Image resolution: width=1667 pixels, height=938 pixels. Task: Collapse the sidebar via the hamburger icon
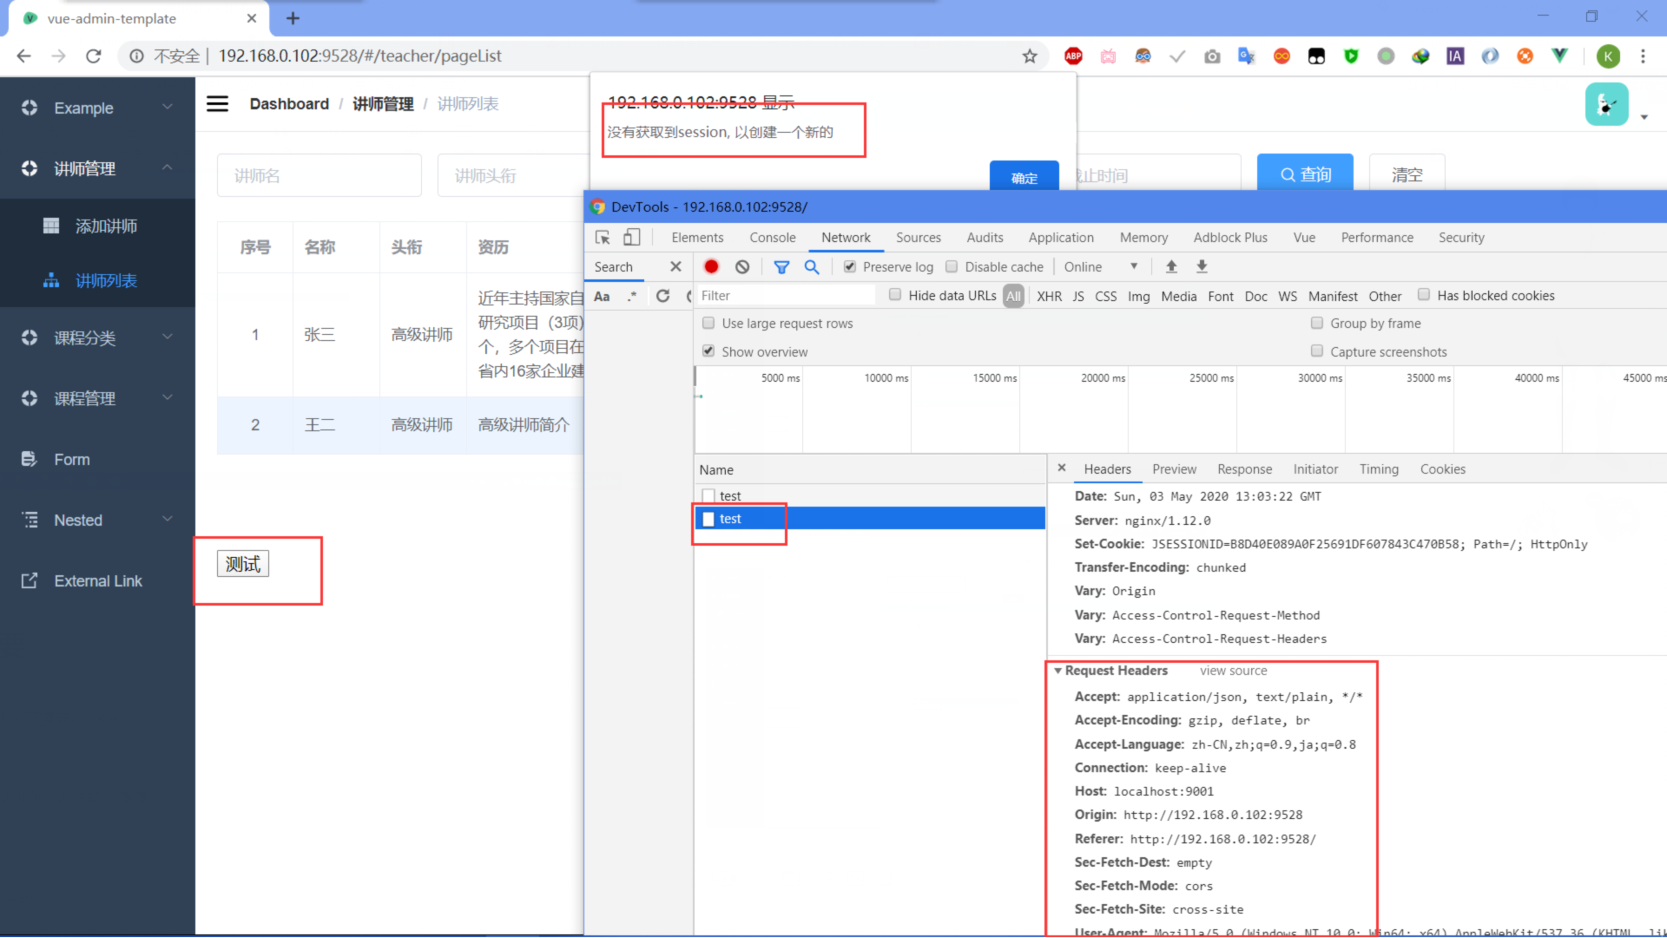tap(217, 103)
